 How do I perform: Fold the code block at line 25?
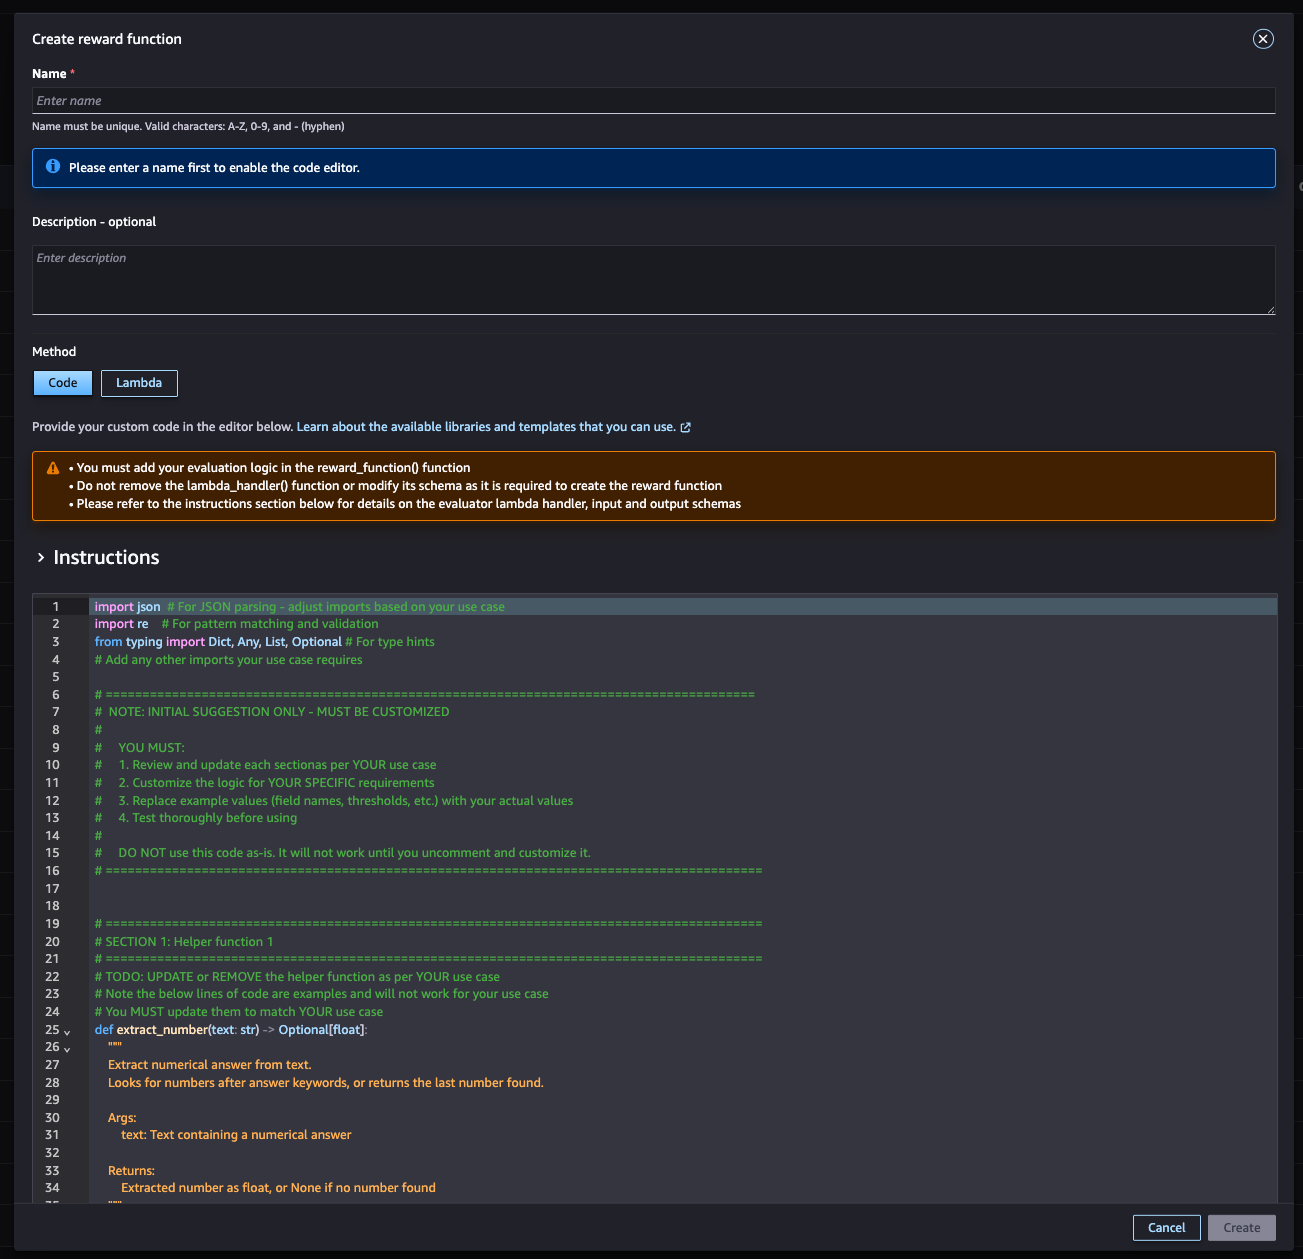pos(67,1031)
